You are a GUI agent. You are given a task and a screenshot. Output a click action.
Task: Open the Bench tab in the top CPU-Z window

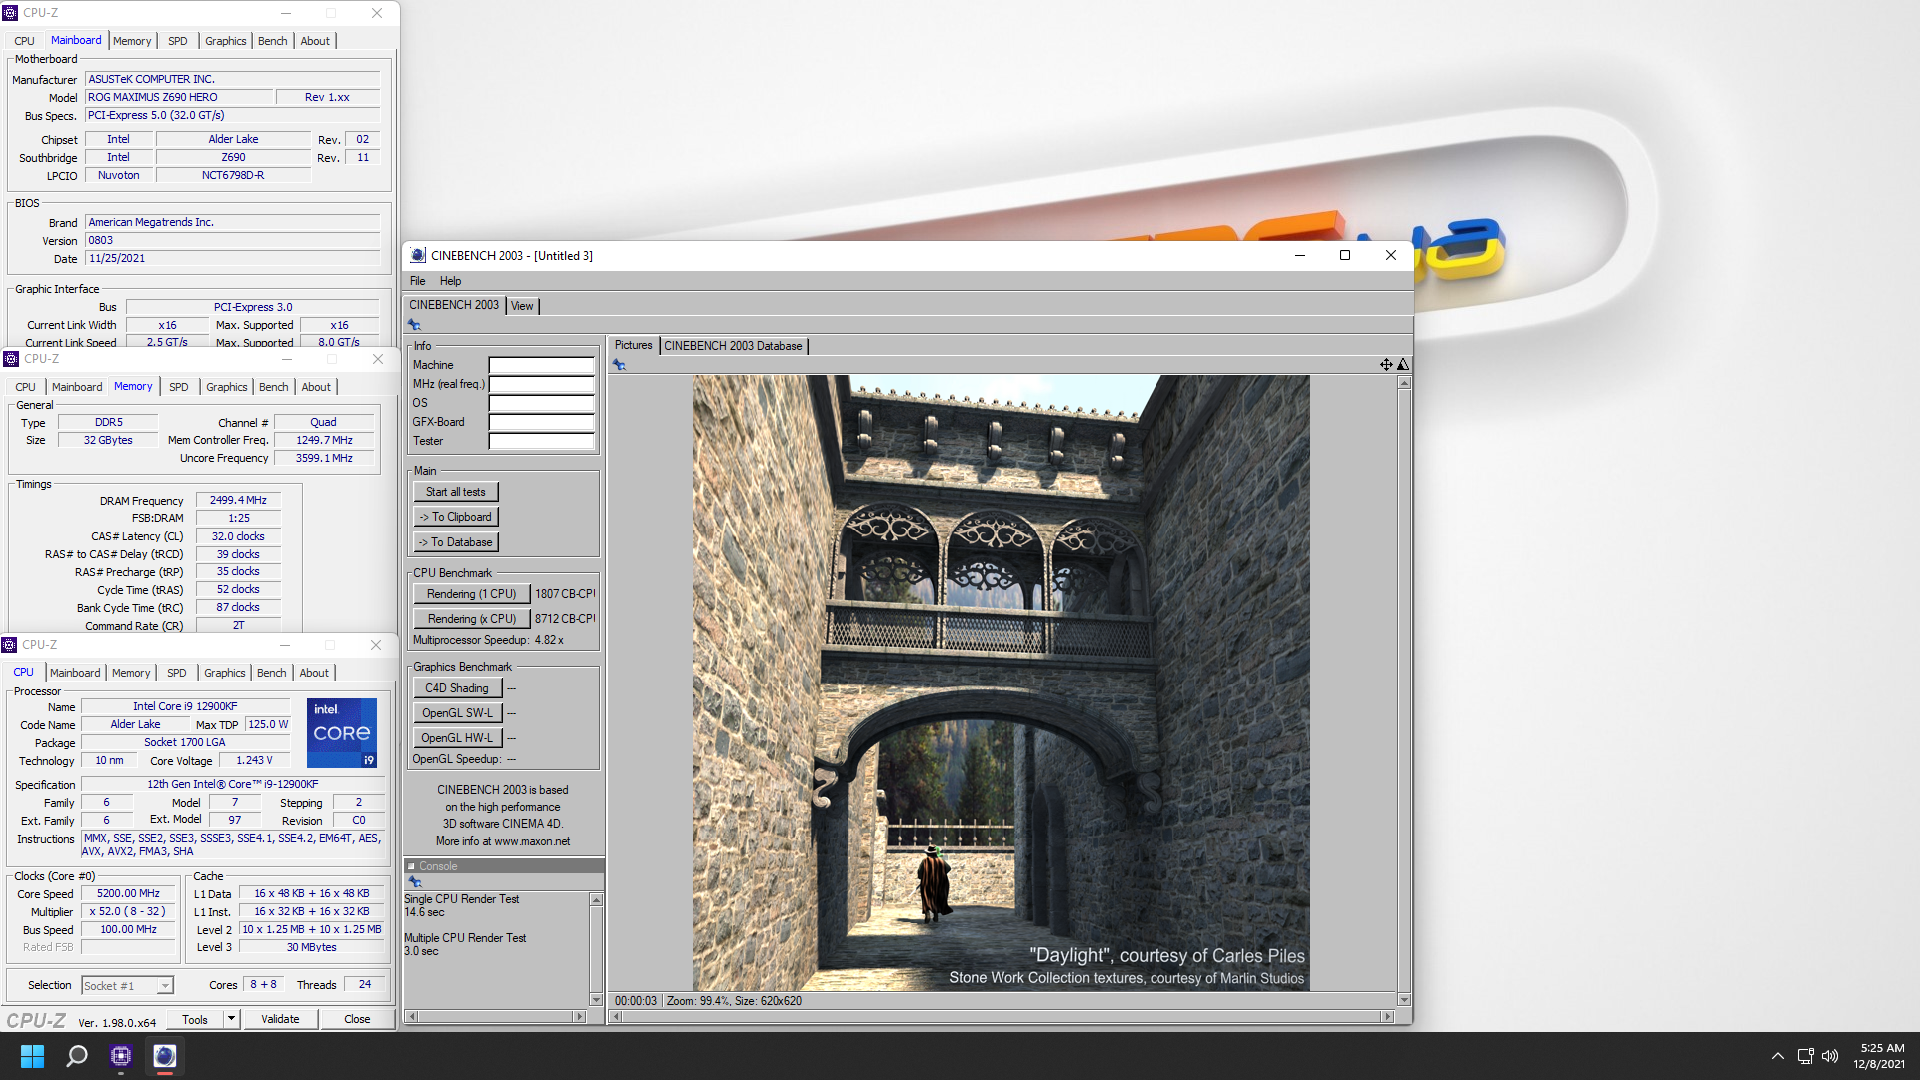click(272, 41)
